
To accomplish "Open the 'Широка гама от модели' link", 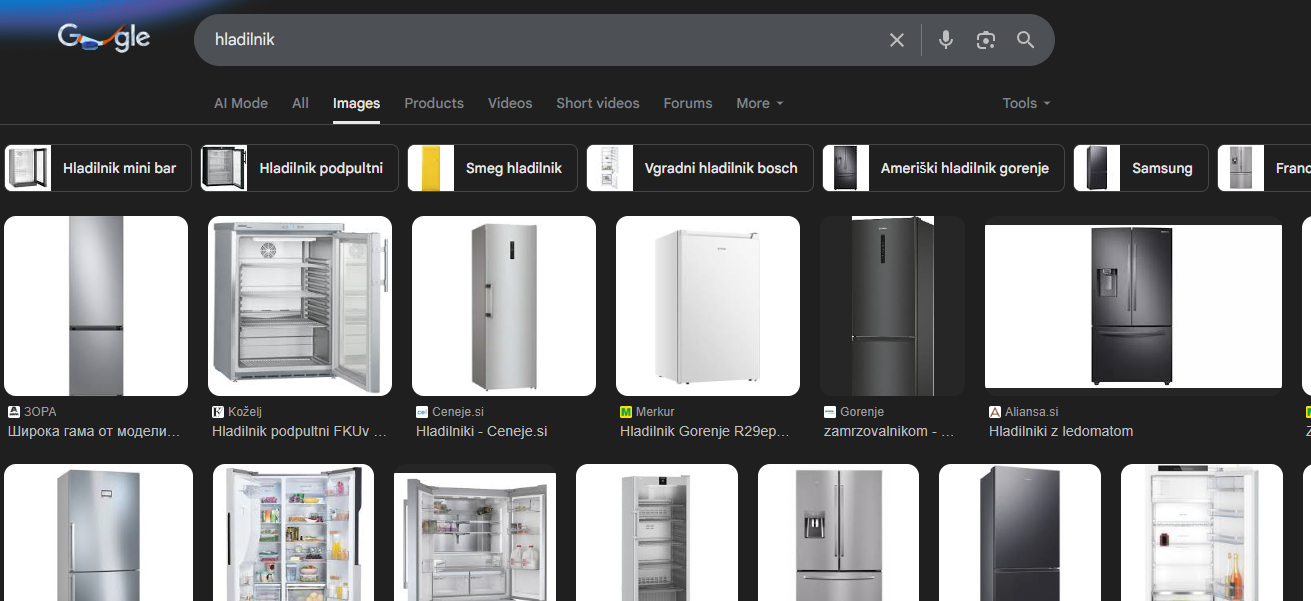I will click(94, 432).
